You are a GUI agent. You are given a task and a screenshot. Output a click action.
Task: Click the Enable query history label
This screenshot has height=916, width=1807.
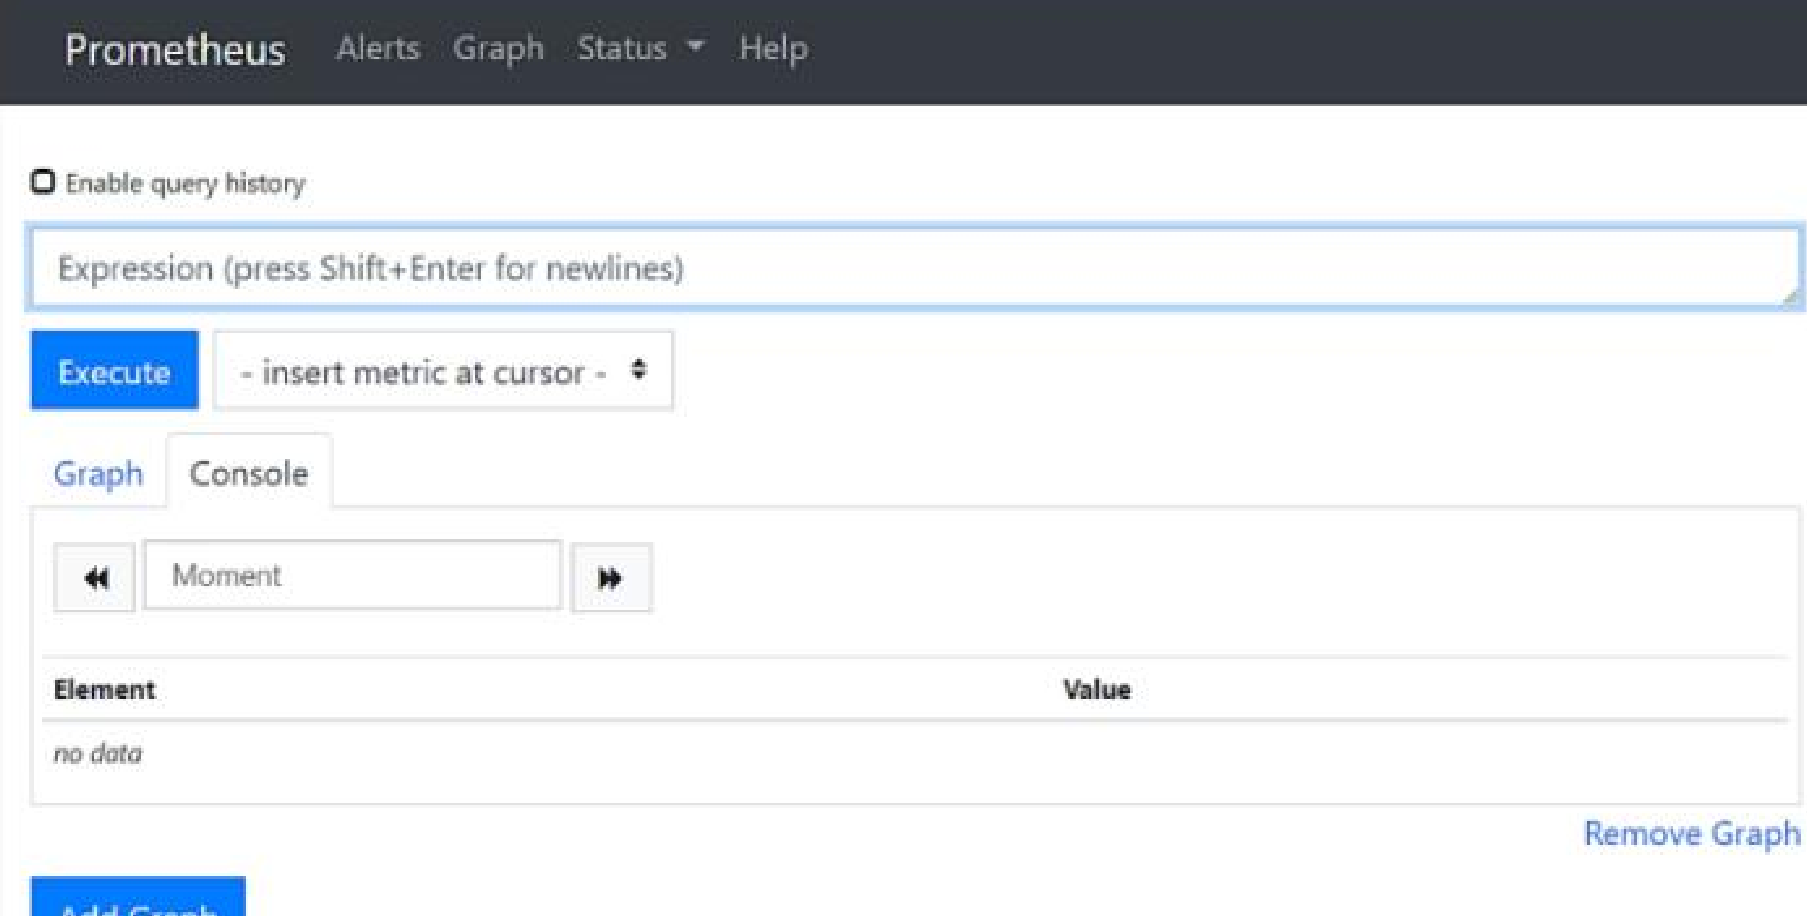tap(185, 183)
